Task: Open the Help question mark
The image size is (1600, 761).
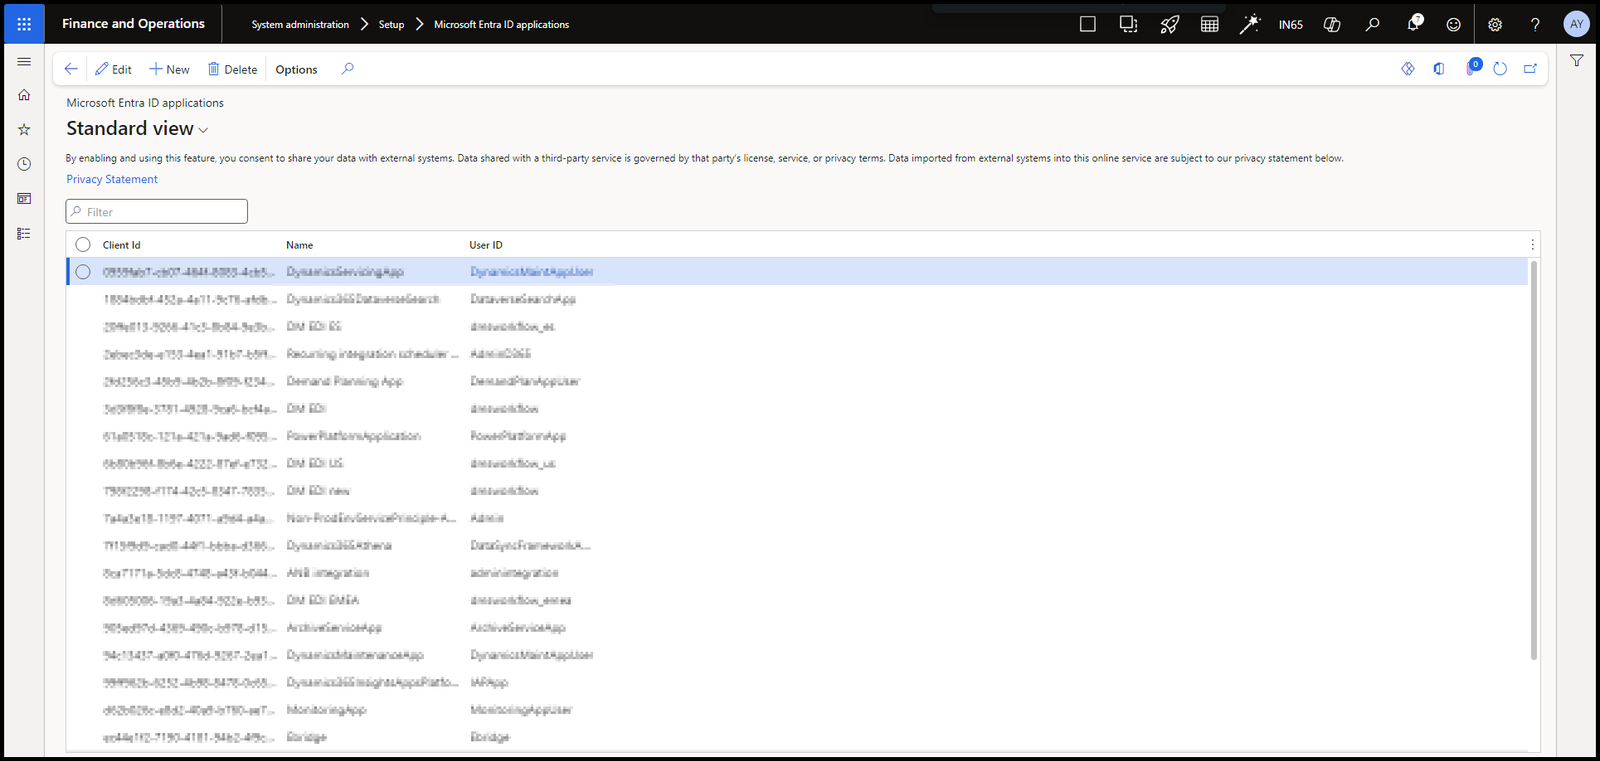Action: tap(1535, 24)
